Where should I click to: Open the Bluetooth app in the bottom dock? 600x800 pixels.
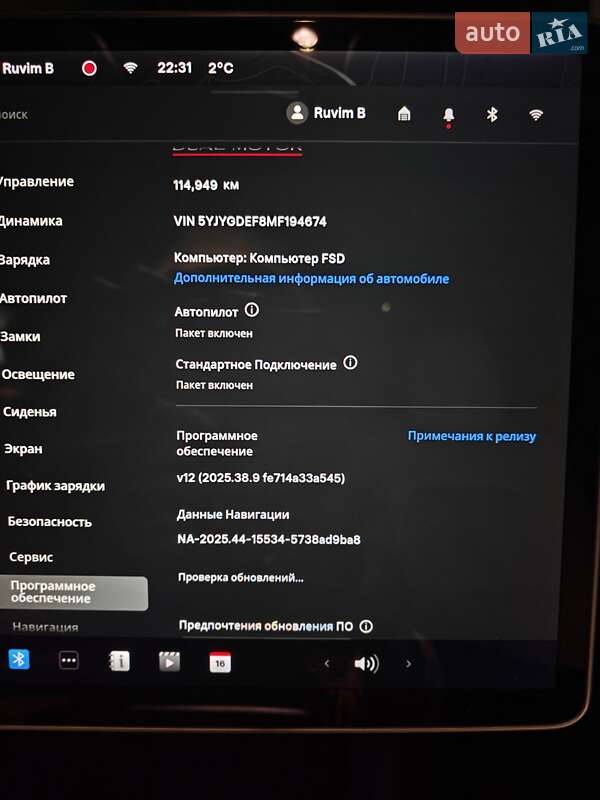(x=19, y=659)
